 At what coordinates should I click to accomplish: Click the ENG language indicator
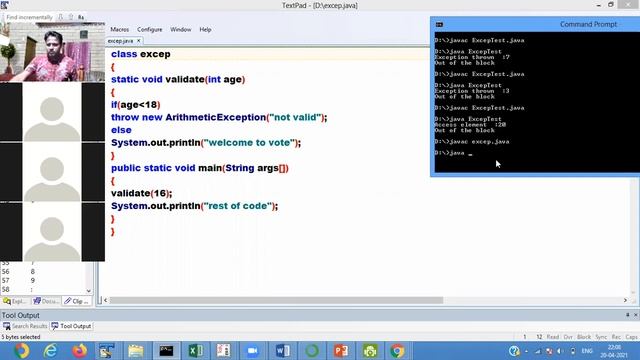(587, 351)
